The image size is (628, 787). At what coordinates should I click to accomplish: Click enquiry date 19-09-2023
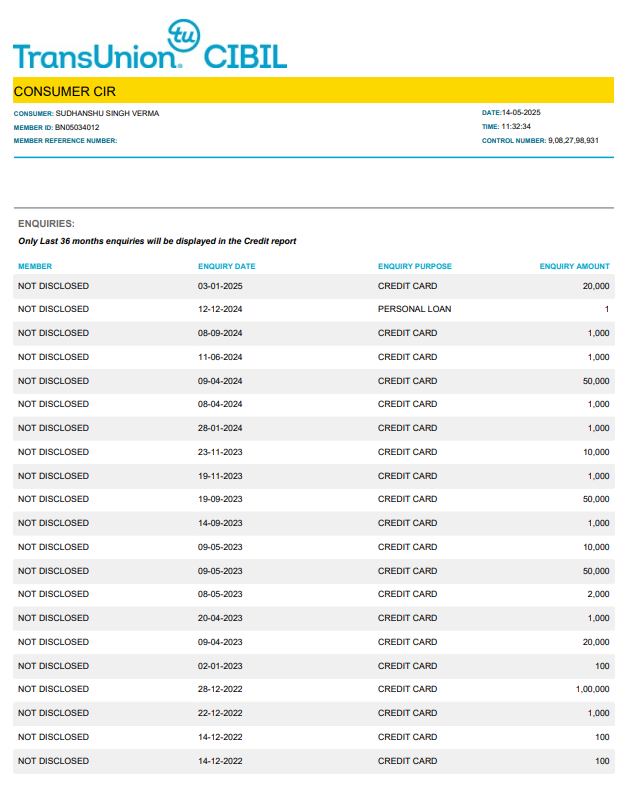click(x=220, y=499)
